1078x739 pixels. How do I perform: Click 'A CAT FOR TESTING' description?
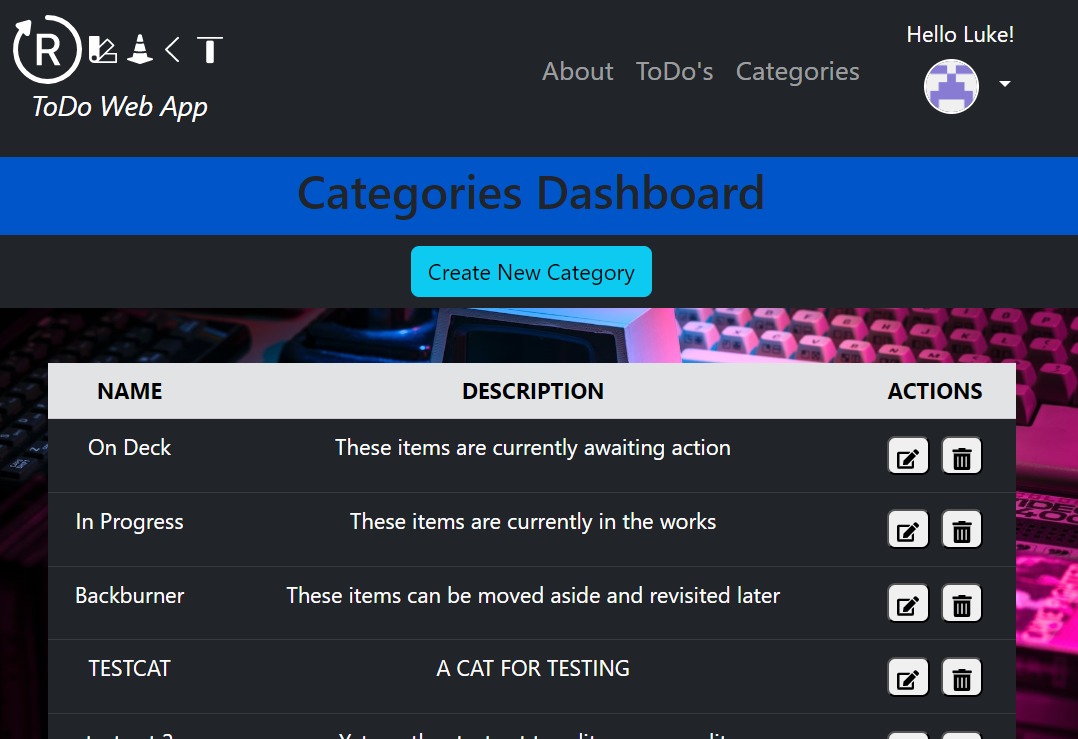(x=533, y=668)
